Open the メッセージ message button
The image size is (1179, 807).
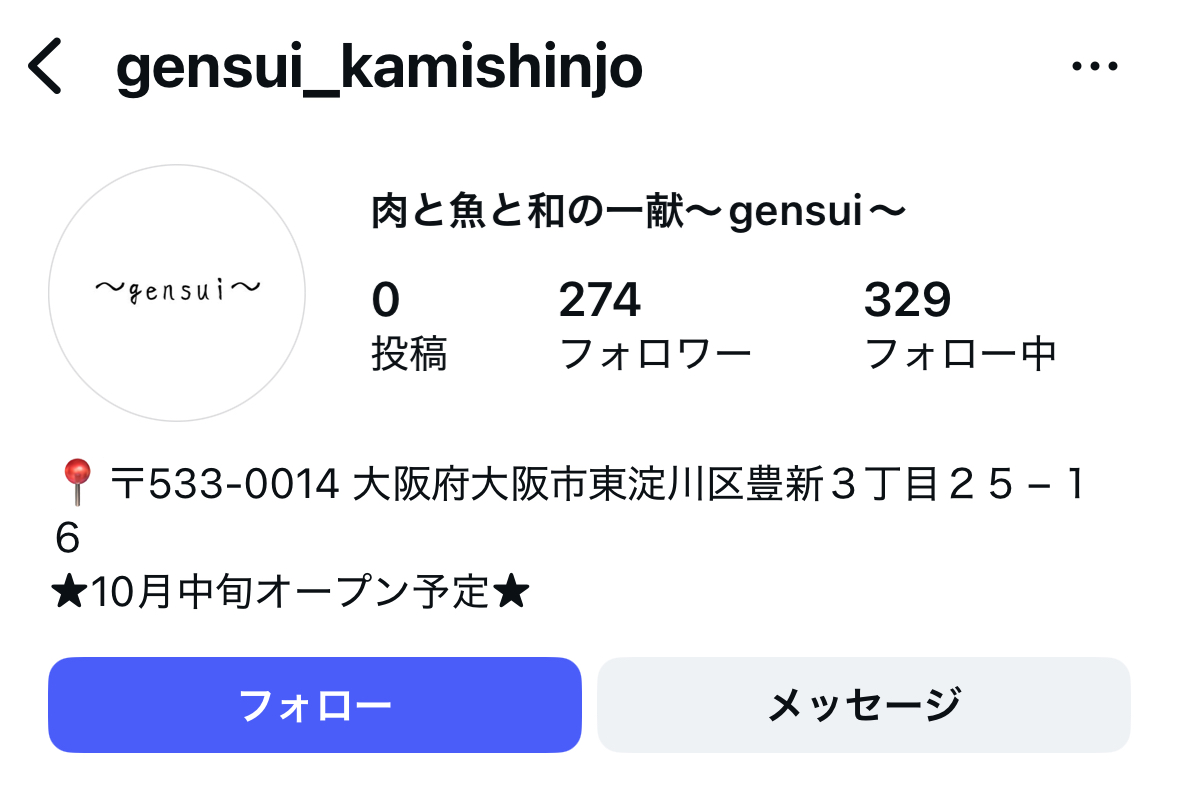864,703
